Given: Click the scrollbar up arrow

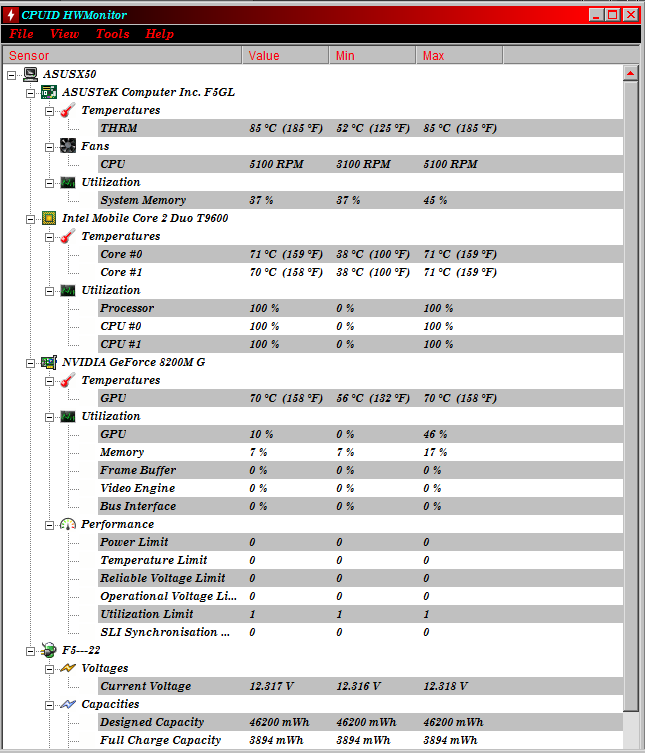Looking at the screenshot, I should (631, 73).
